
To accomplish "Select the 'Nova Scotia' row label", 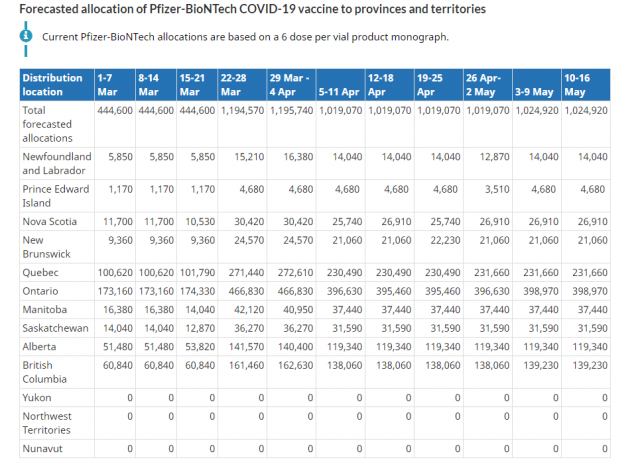I will 49,221.
